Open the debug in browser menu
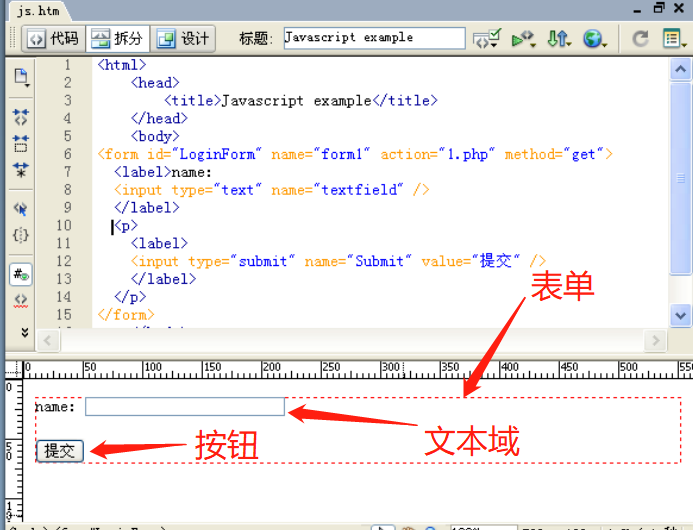Image resolution: width=693 pixels, height=530 pixels. click(524, 39)
